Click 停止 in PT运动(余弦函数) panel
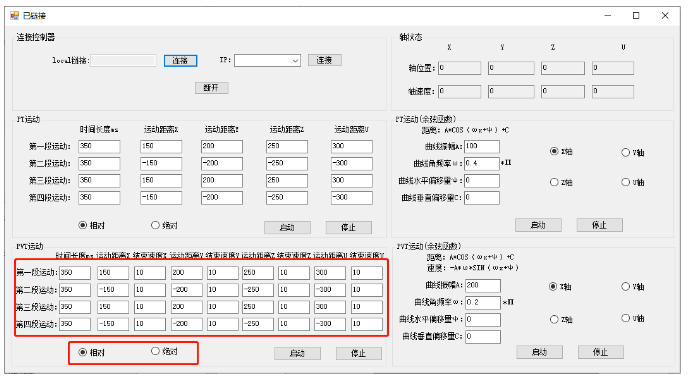This screenshot has height=380, width=688. click(599, 225)
